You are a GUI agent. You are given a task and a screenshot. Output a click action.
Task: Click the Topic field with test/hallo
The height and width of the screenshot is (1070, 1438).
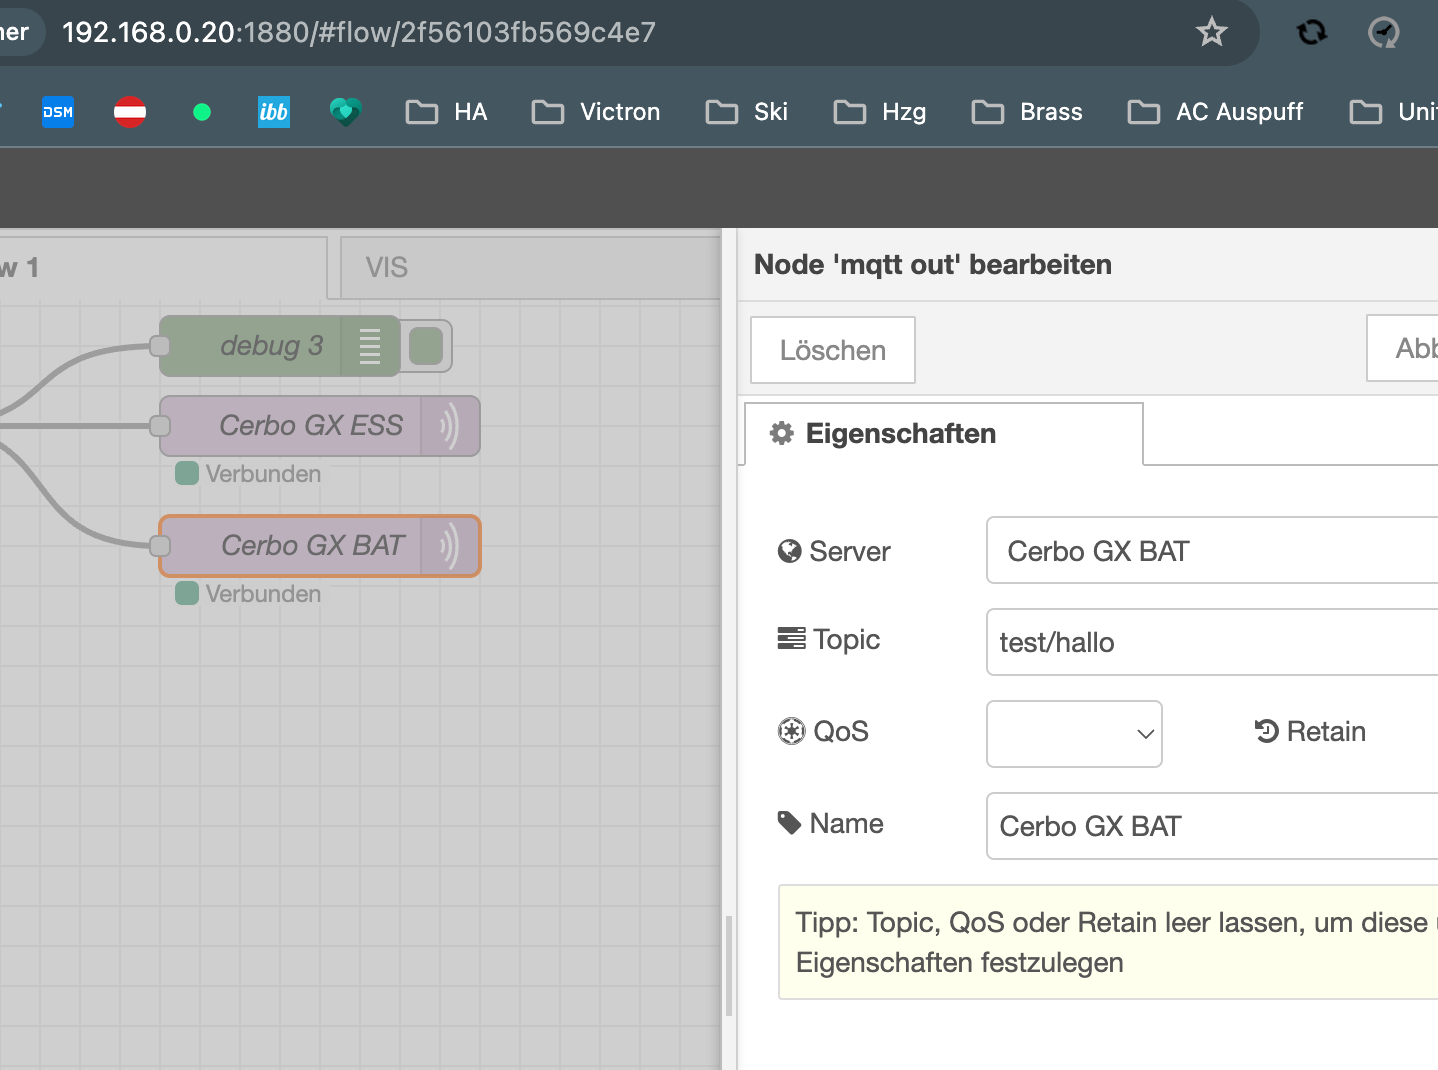(x=1212, y=642)
